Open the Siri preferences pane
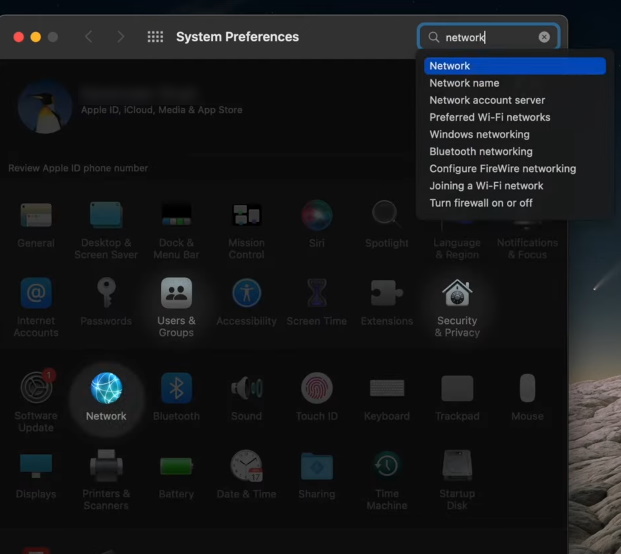This screenshot has height=554, width=621. [x=317, y=215]
